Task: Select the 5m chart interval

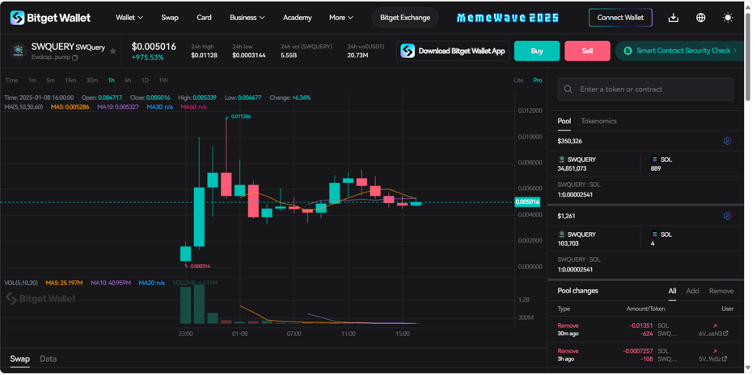Action: [51, 80]
